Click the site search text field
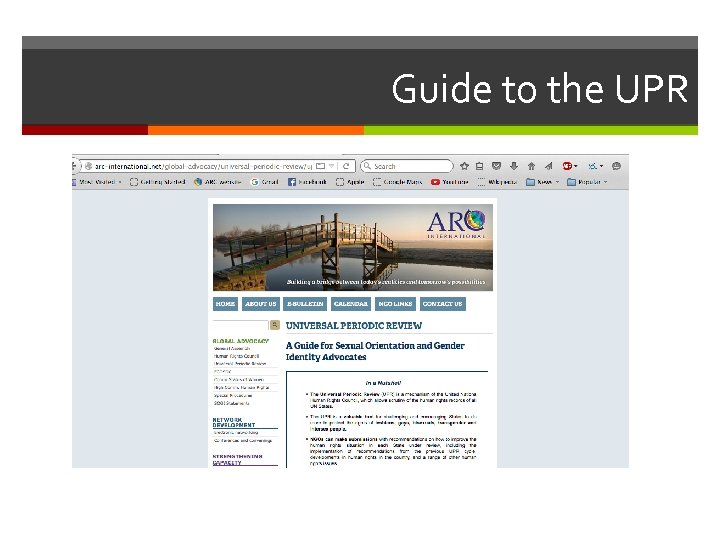Screen dimensions: 720x540 (x=240, y=325)
